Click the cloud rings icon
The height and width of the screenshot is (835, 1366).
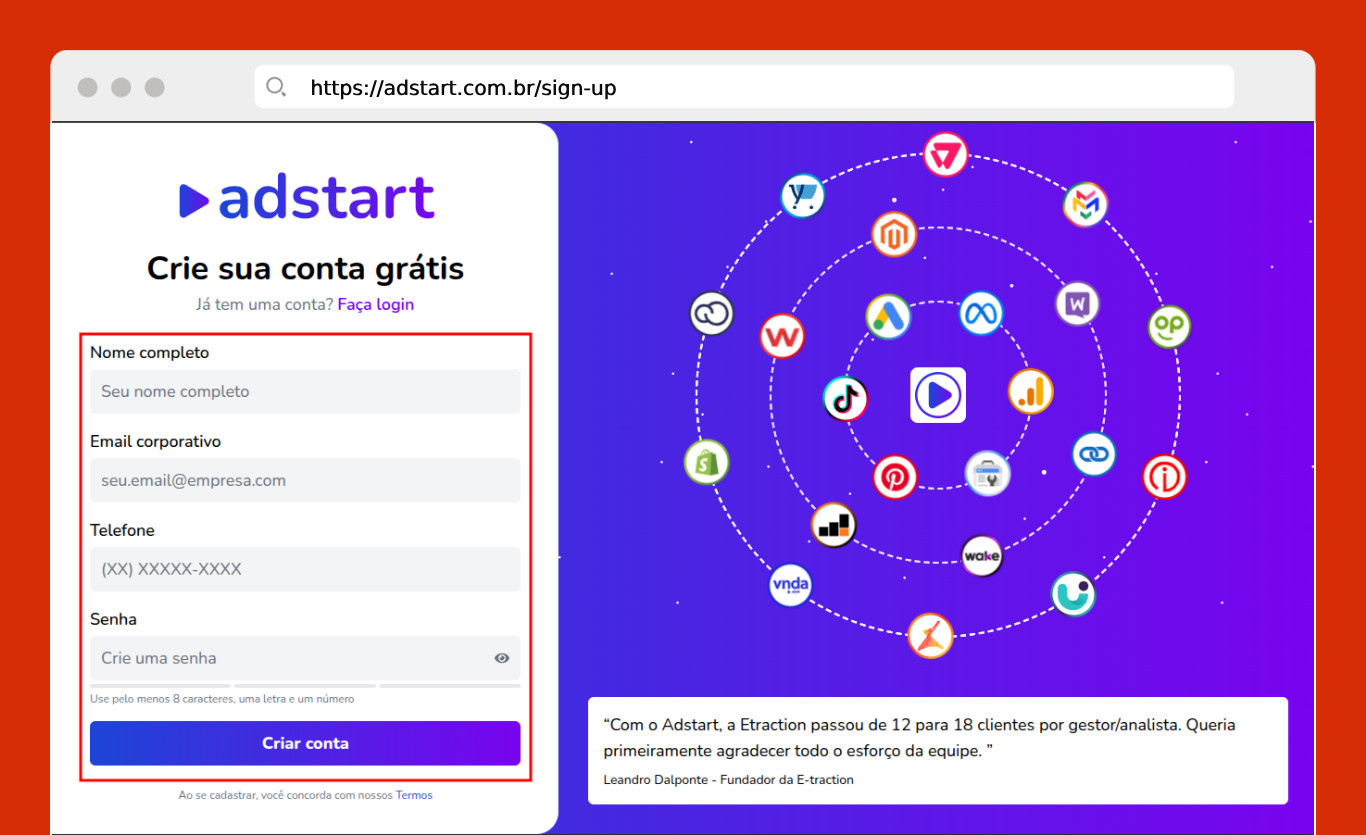coord(712,313)
